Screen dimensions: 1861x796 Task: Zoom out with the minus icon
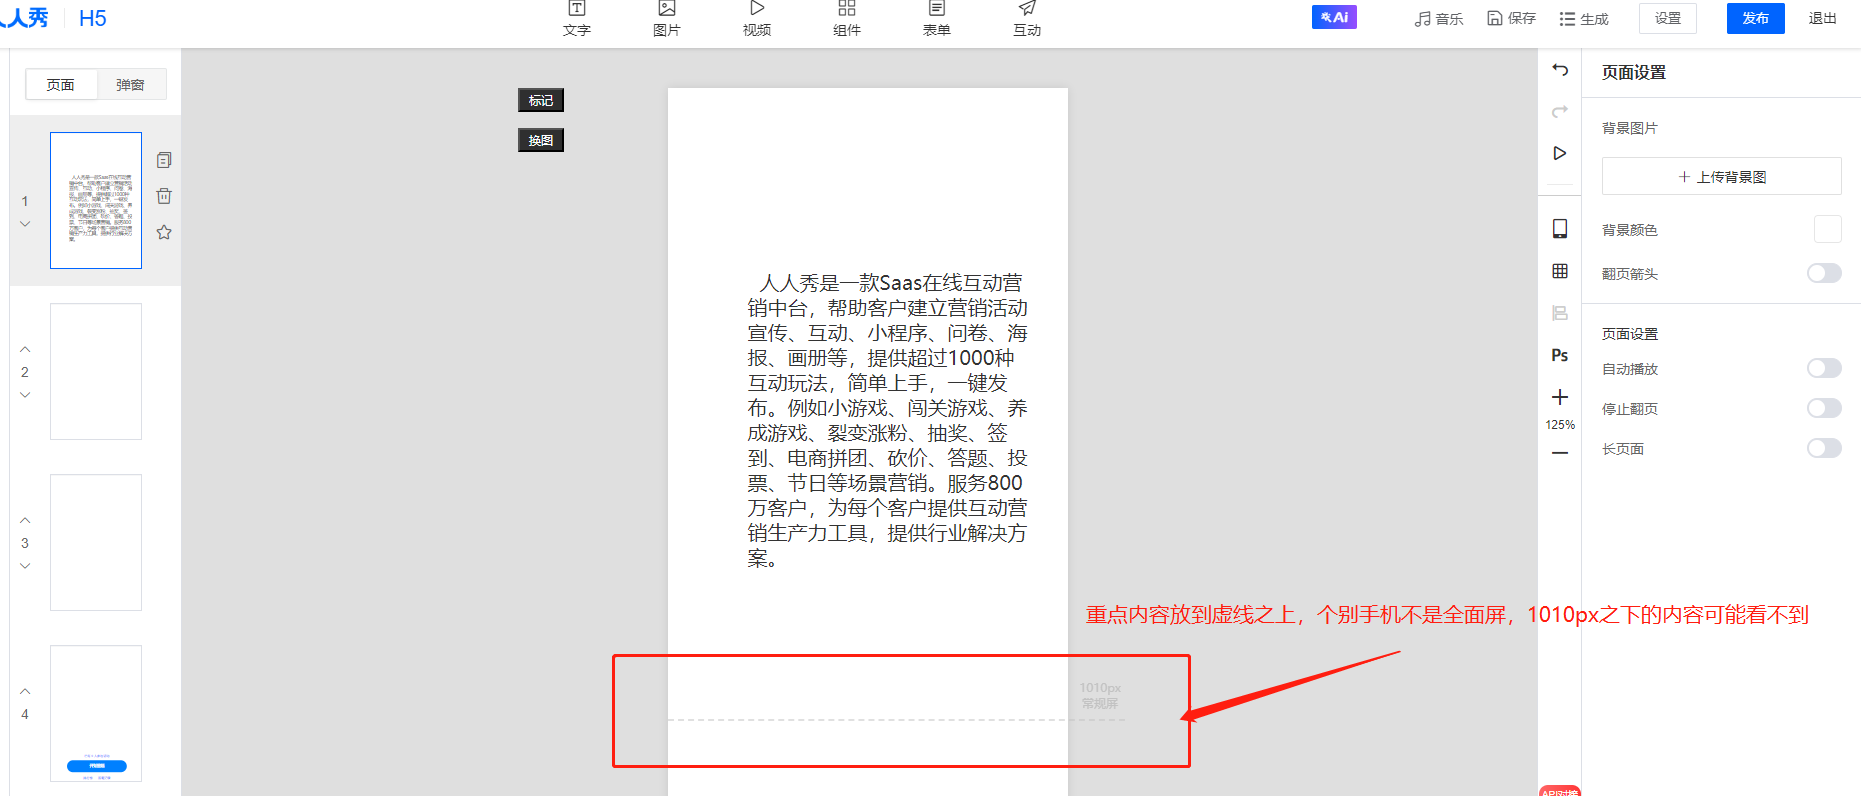1560,453
